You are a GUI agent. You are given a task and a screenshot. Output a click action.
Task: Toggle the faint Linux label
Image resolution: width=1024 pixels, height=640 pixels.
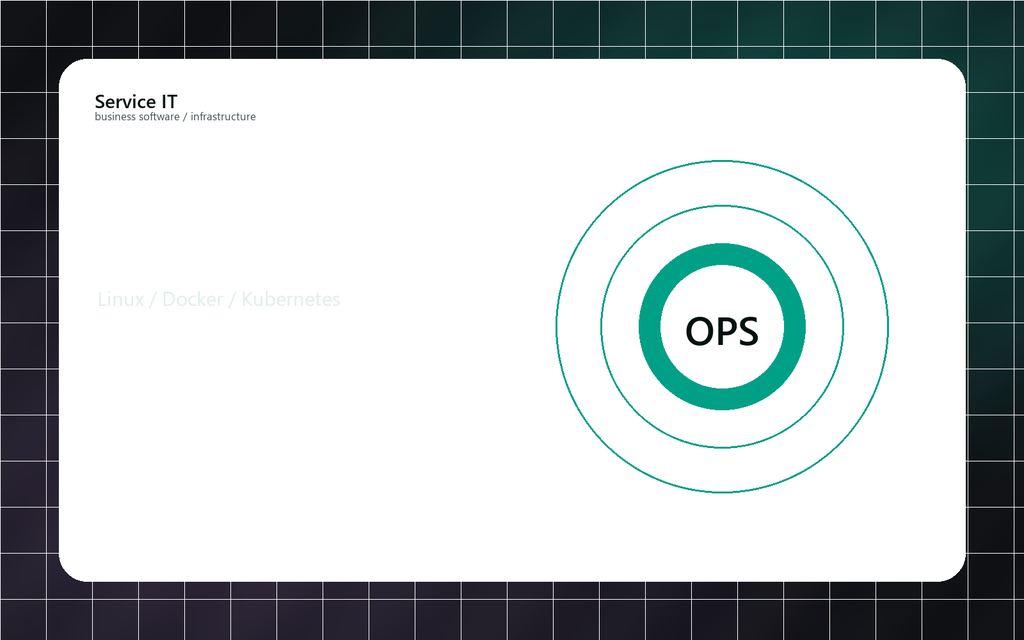click(x=120, y=299)
